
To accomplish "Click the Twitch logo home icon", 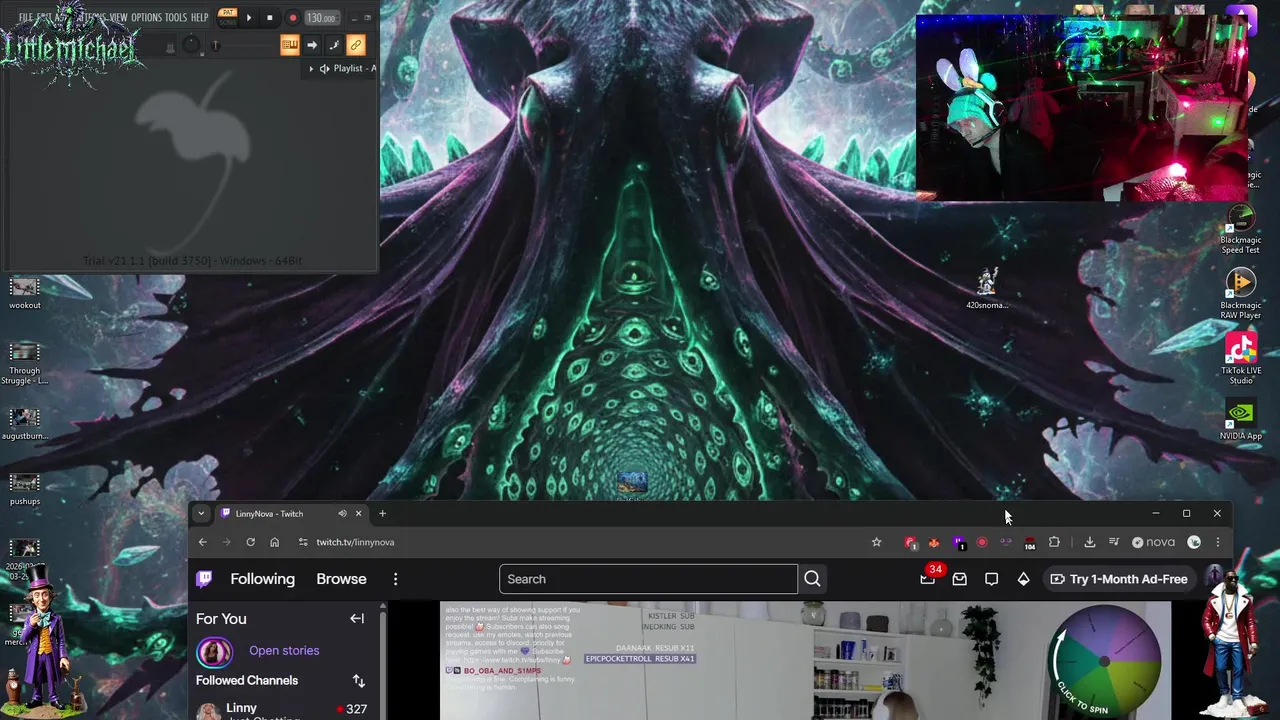I will click(204, 579).
